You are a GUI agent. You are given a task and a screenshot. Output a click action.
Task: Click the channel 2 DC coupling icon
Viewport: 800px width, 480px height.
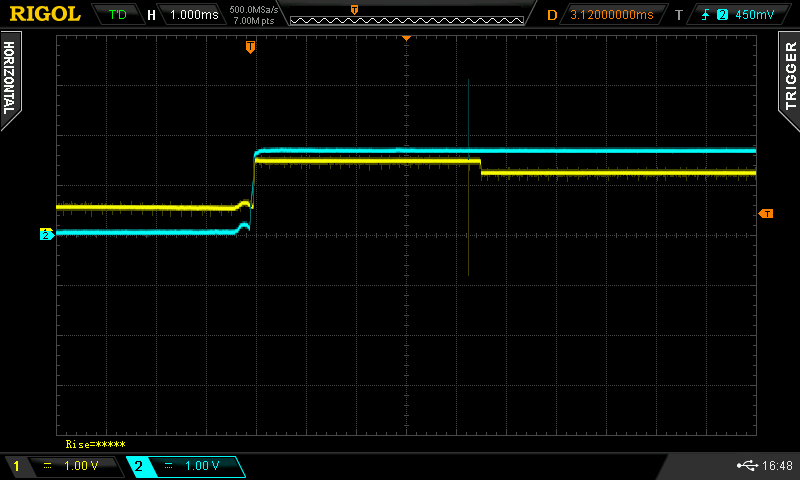tap(169, 466)
